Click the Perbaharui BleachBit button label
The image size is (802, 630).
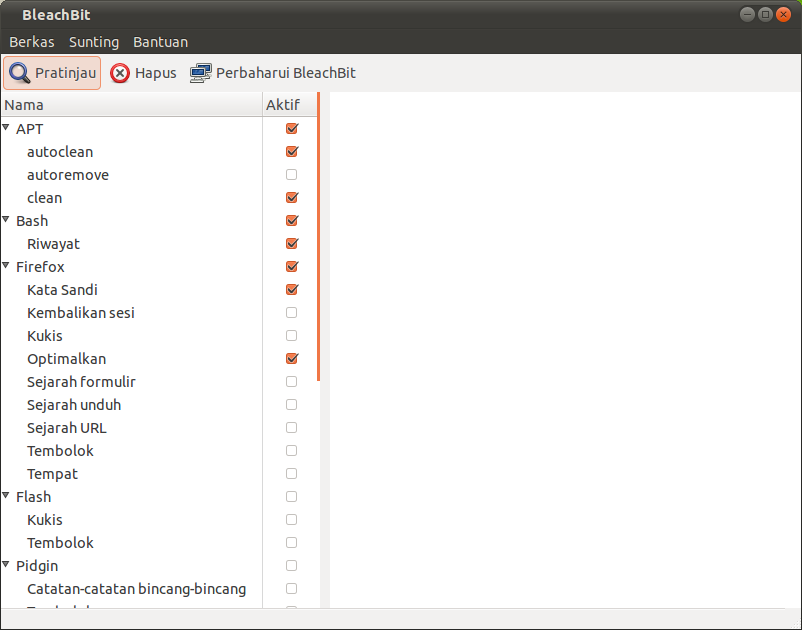click(x=285, y=73)
